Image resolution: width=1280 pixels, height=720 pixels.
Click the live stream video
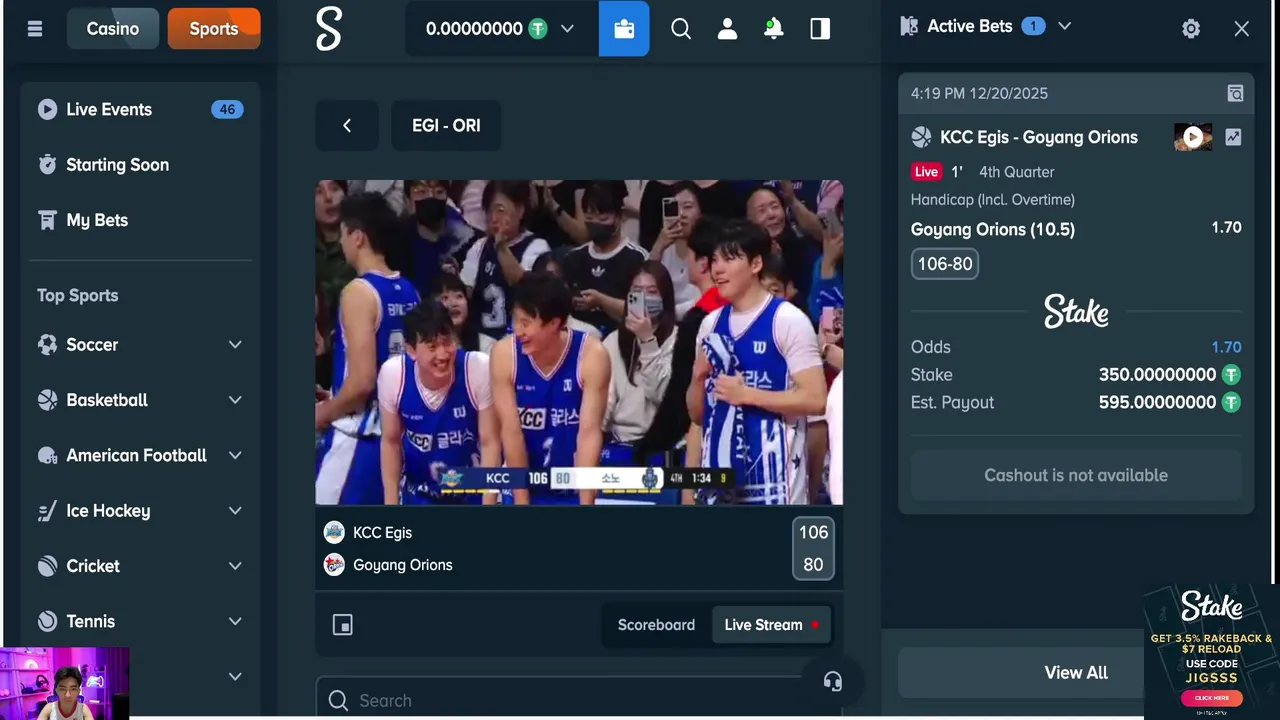click(579, 343)
